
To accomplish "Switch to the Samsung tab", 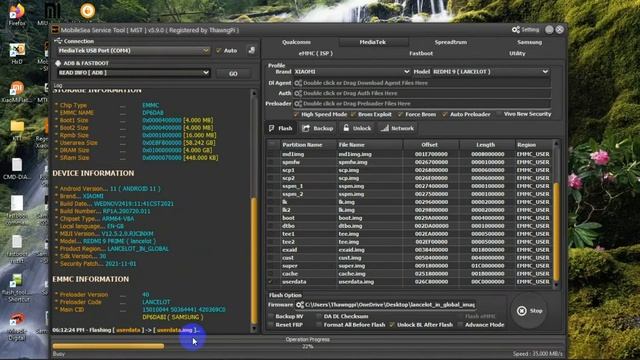I will [529, 42].
